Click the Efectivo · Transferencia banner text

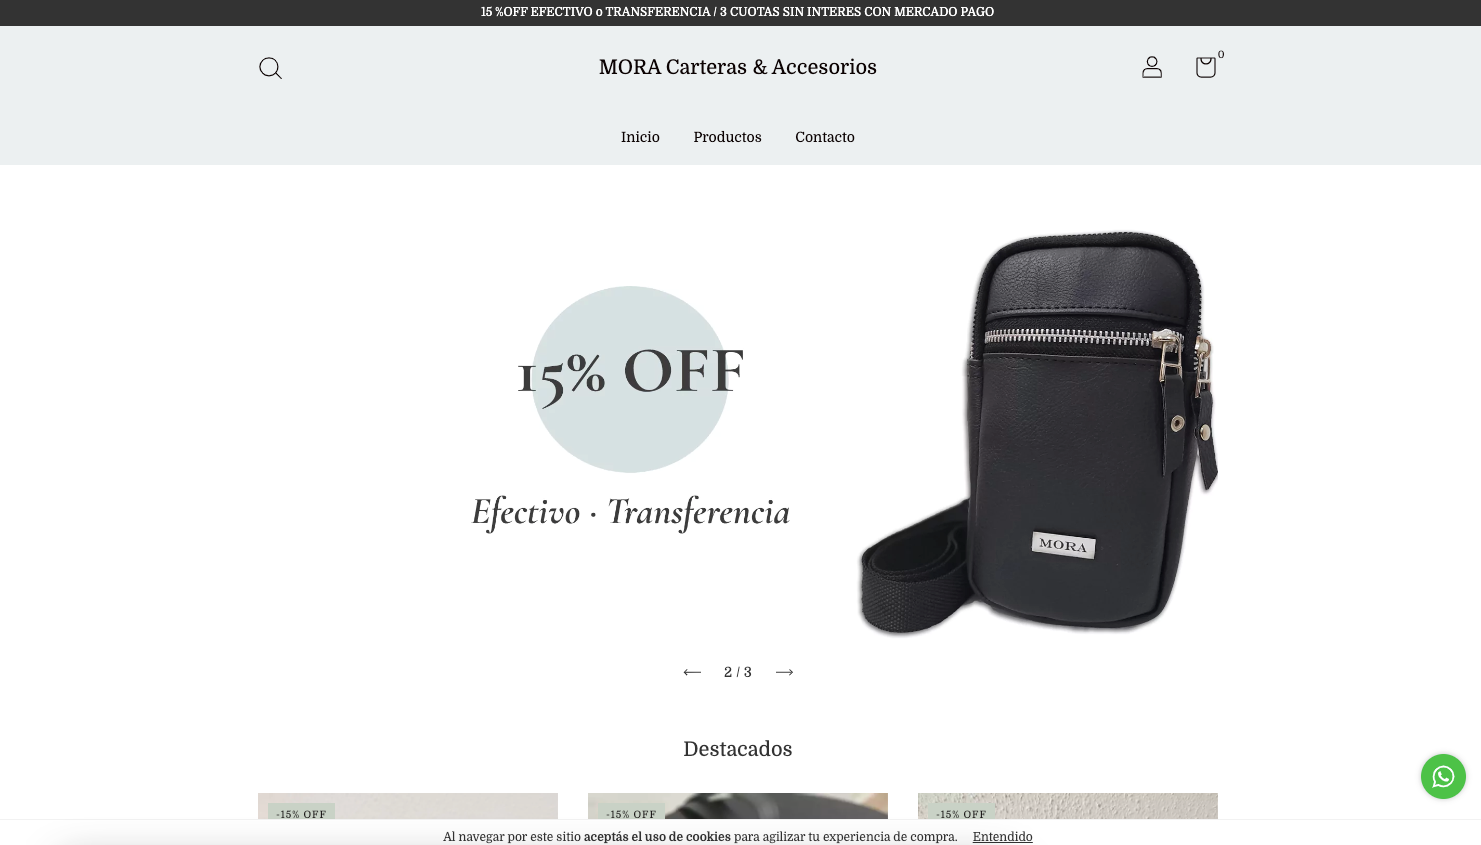631,512
